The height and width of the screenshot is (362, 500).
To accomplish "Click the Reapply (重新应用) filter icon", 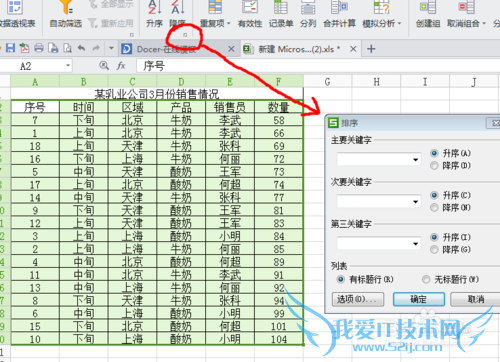I will tap(92, 23).
